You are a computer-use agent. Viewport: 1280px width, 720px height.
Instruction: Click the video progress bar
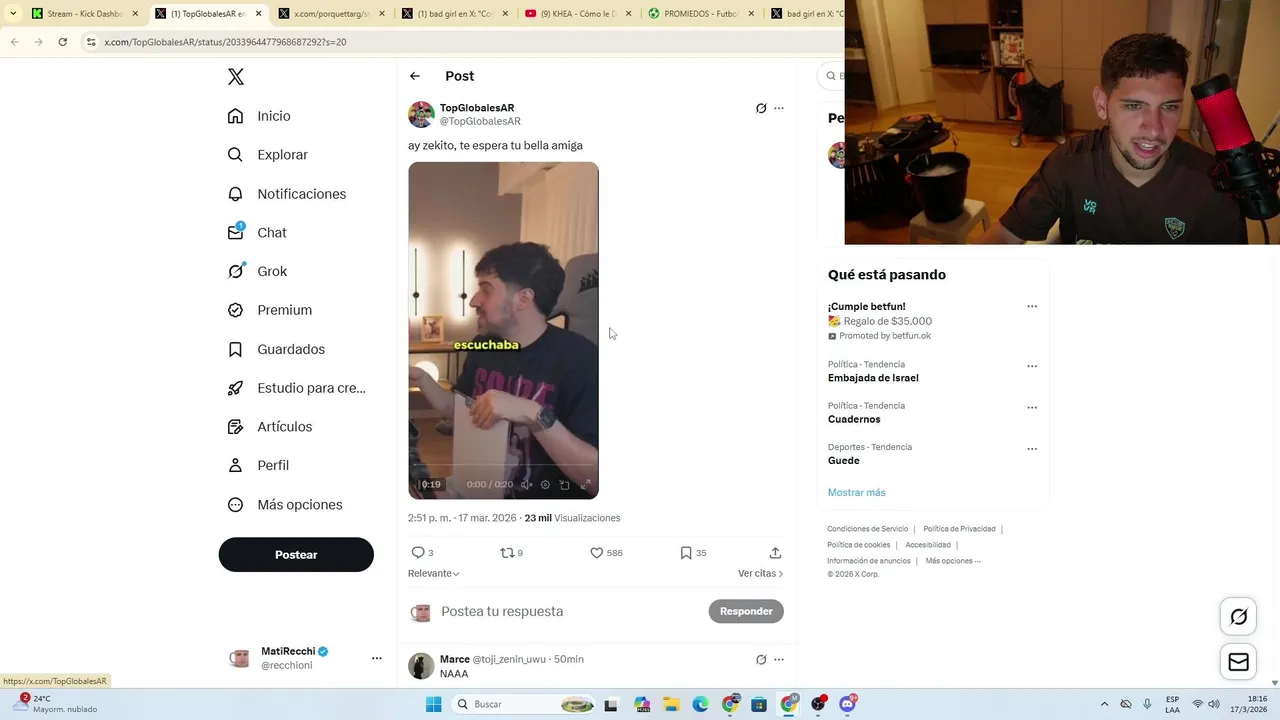(x=503, y=465)
